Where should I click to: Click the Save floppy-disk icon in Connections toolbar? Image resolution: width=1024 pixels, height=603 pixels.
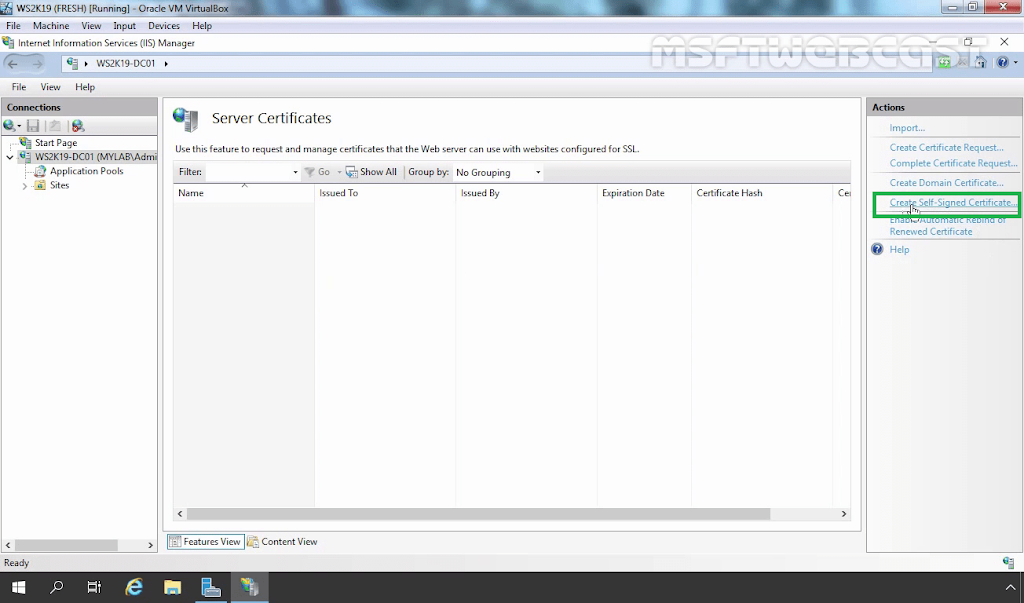33,125
